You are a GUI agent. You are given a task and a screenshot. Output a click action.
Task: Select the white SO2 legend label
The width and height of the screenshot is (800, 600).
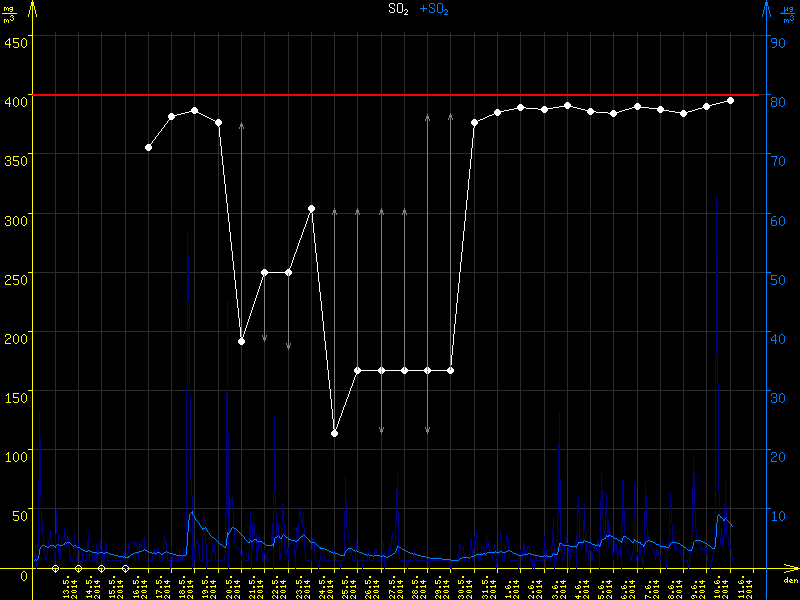[398, 9]
